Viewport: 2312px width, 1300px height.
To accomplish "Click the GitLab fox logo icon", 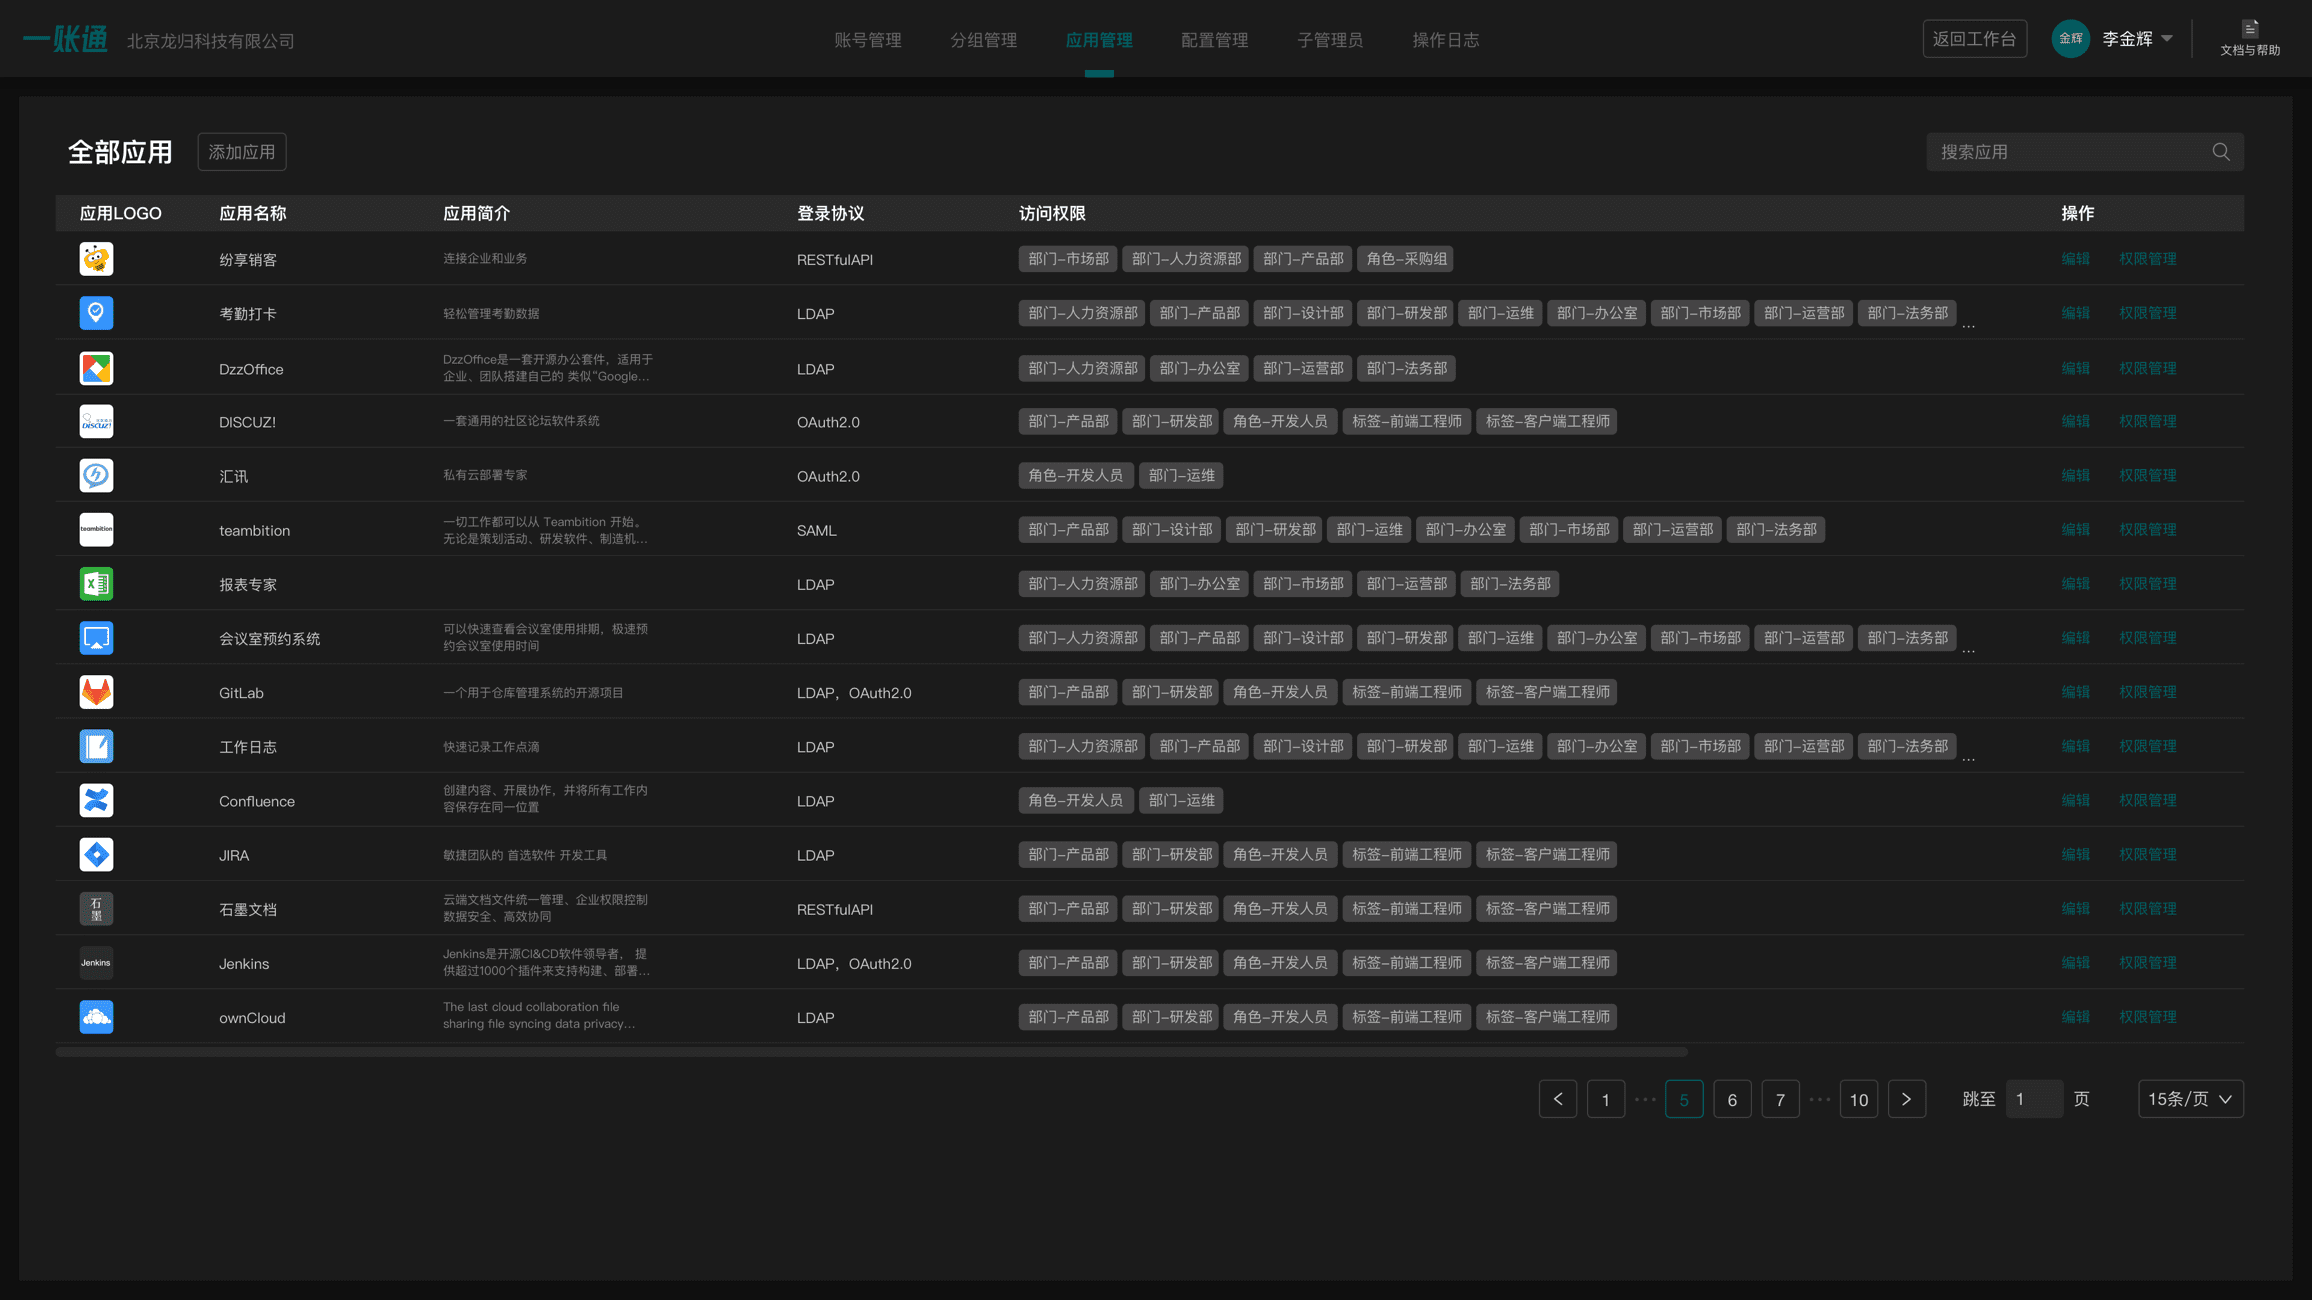I will click(96, 692).
